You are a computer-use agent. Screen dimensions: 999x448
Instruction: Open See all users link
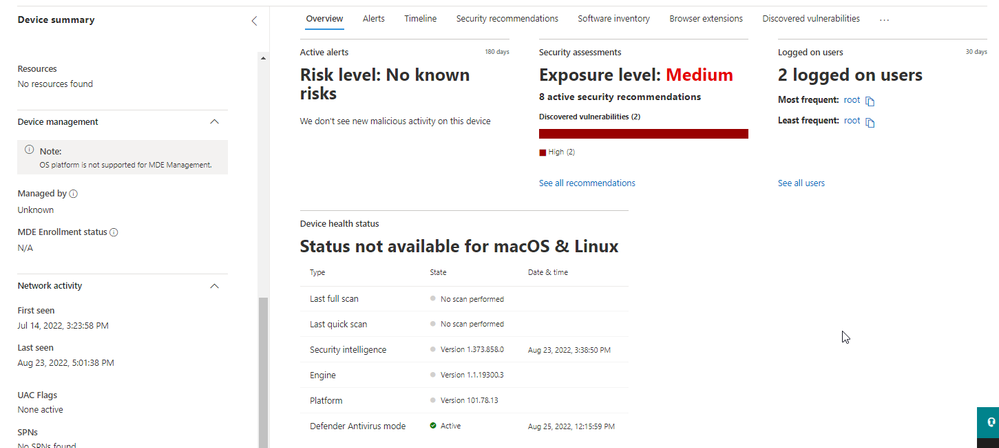[x=801, y=183]
